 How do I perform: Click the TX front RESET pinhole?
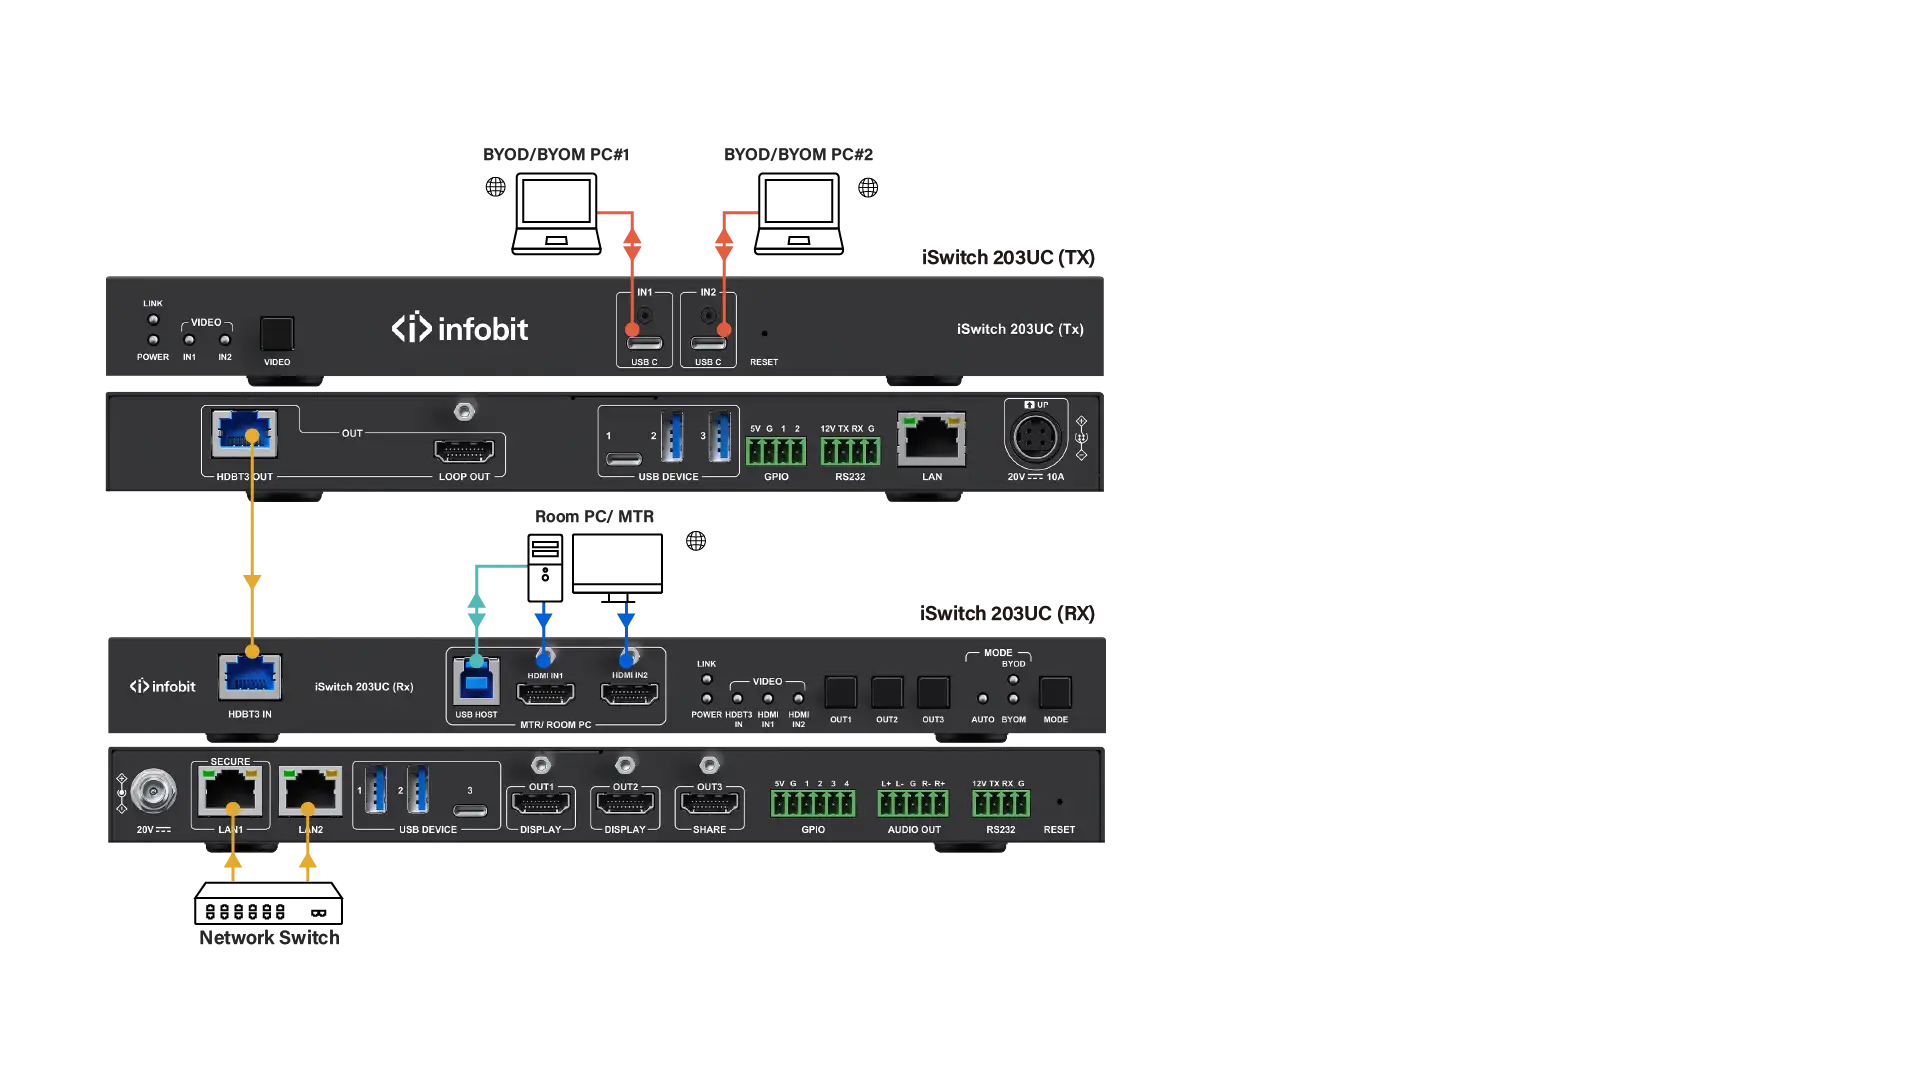(x=765, y=334)
